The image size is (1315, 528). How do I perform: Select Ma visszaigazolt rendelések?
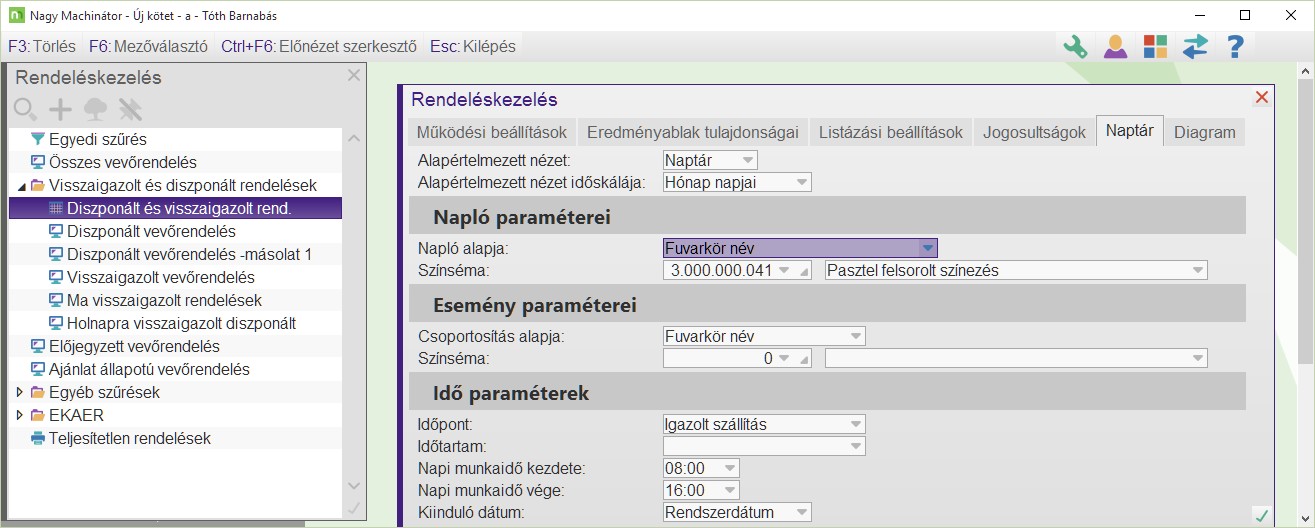click(x=164, y=300)
